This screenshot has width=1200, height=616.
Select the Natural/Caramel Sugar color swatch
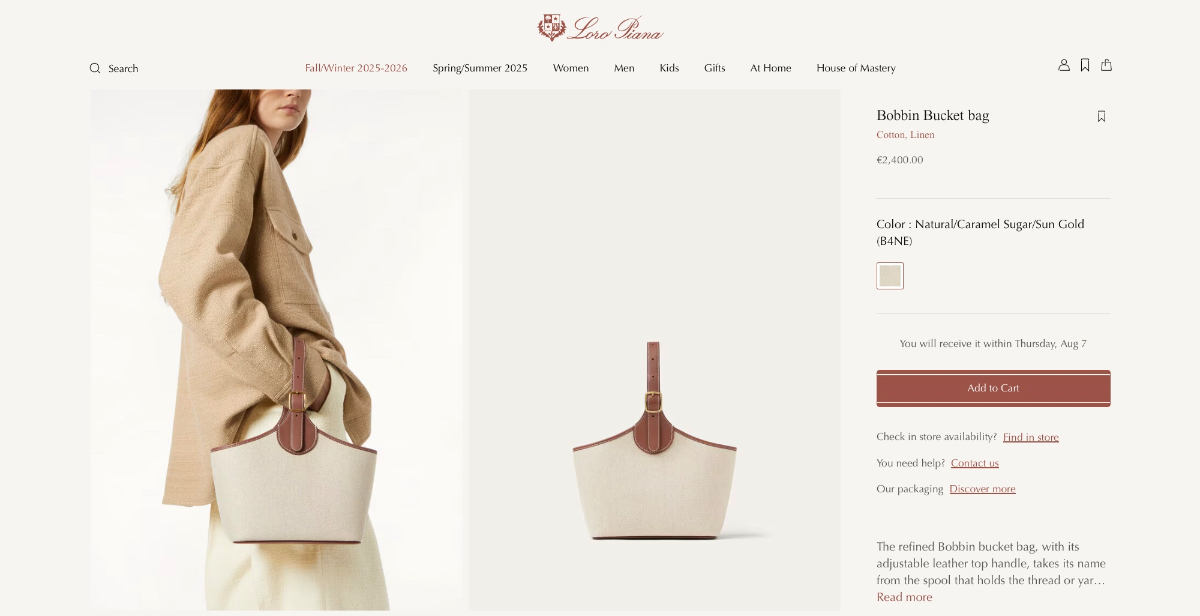pyautogui.click(x=890, y=276)
